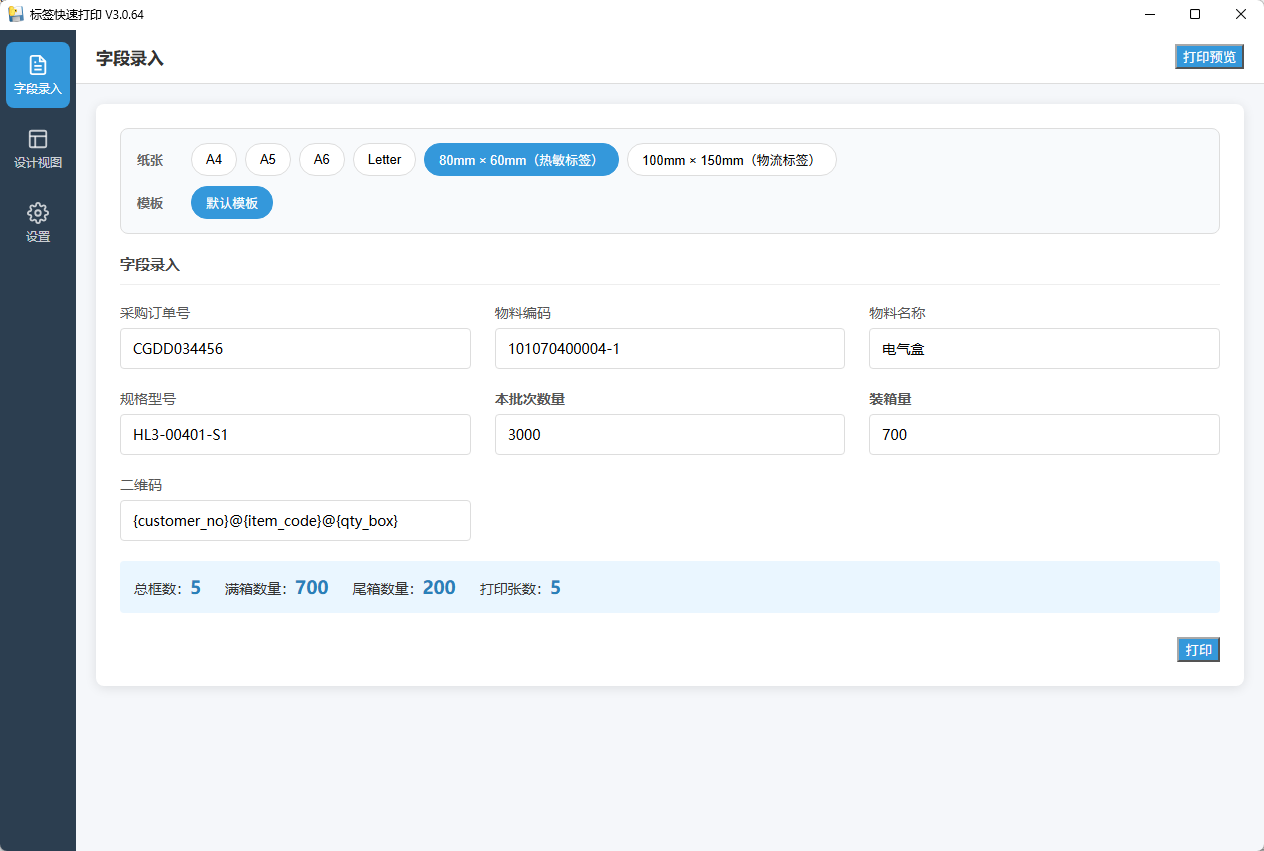
Task: Select A4 paper size
Action: point(214,160)
